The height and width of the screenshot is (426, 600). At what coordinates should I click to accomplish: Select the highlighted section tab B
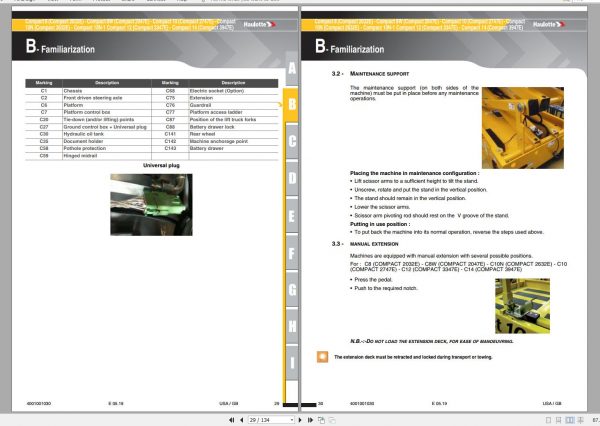coord(291,104)
